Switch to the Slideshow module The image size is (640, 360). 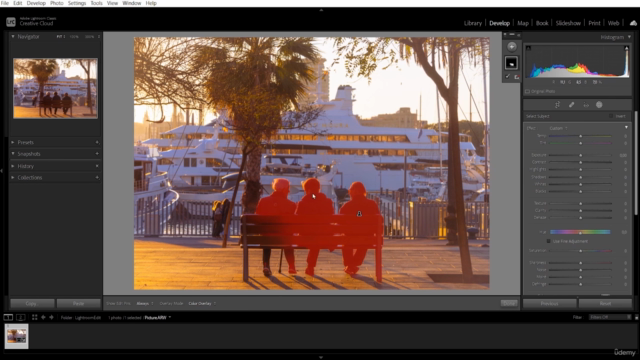point(568,23)
